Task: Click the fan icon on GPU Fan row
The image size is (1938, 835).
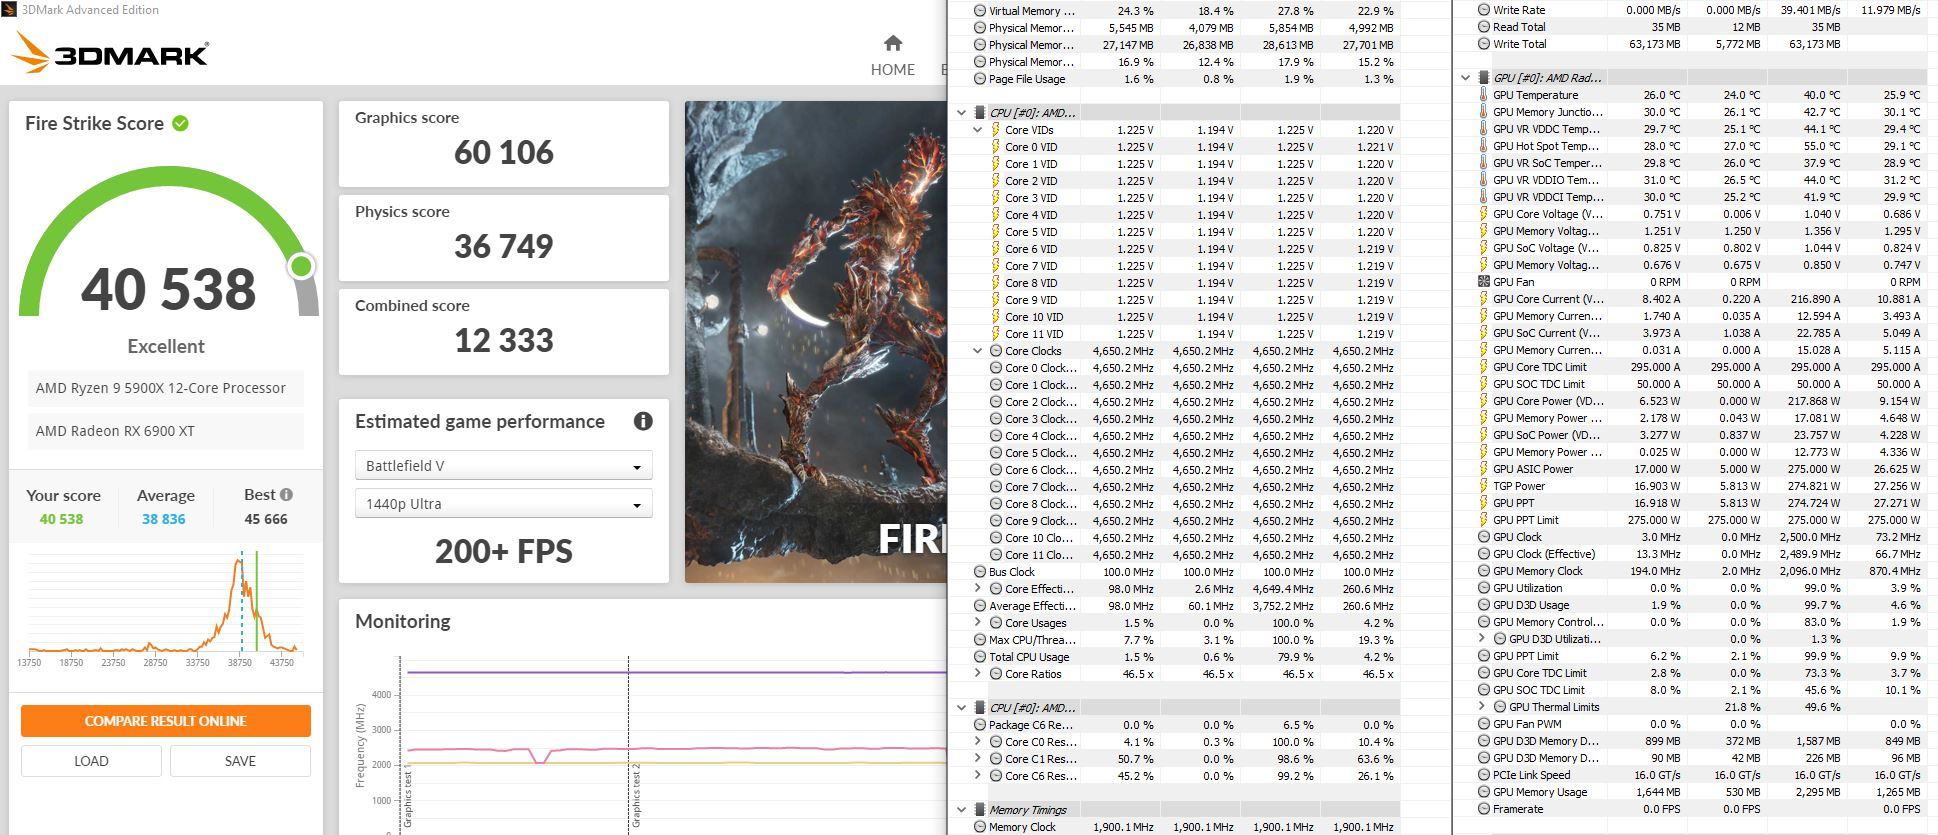Action: point(1484,282)
